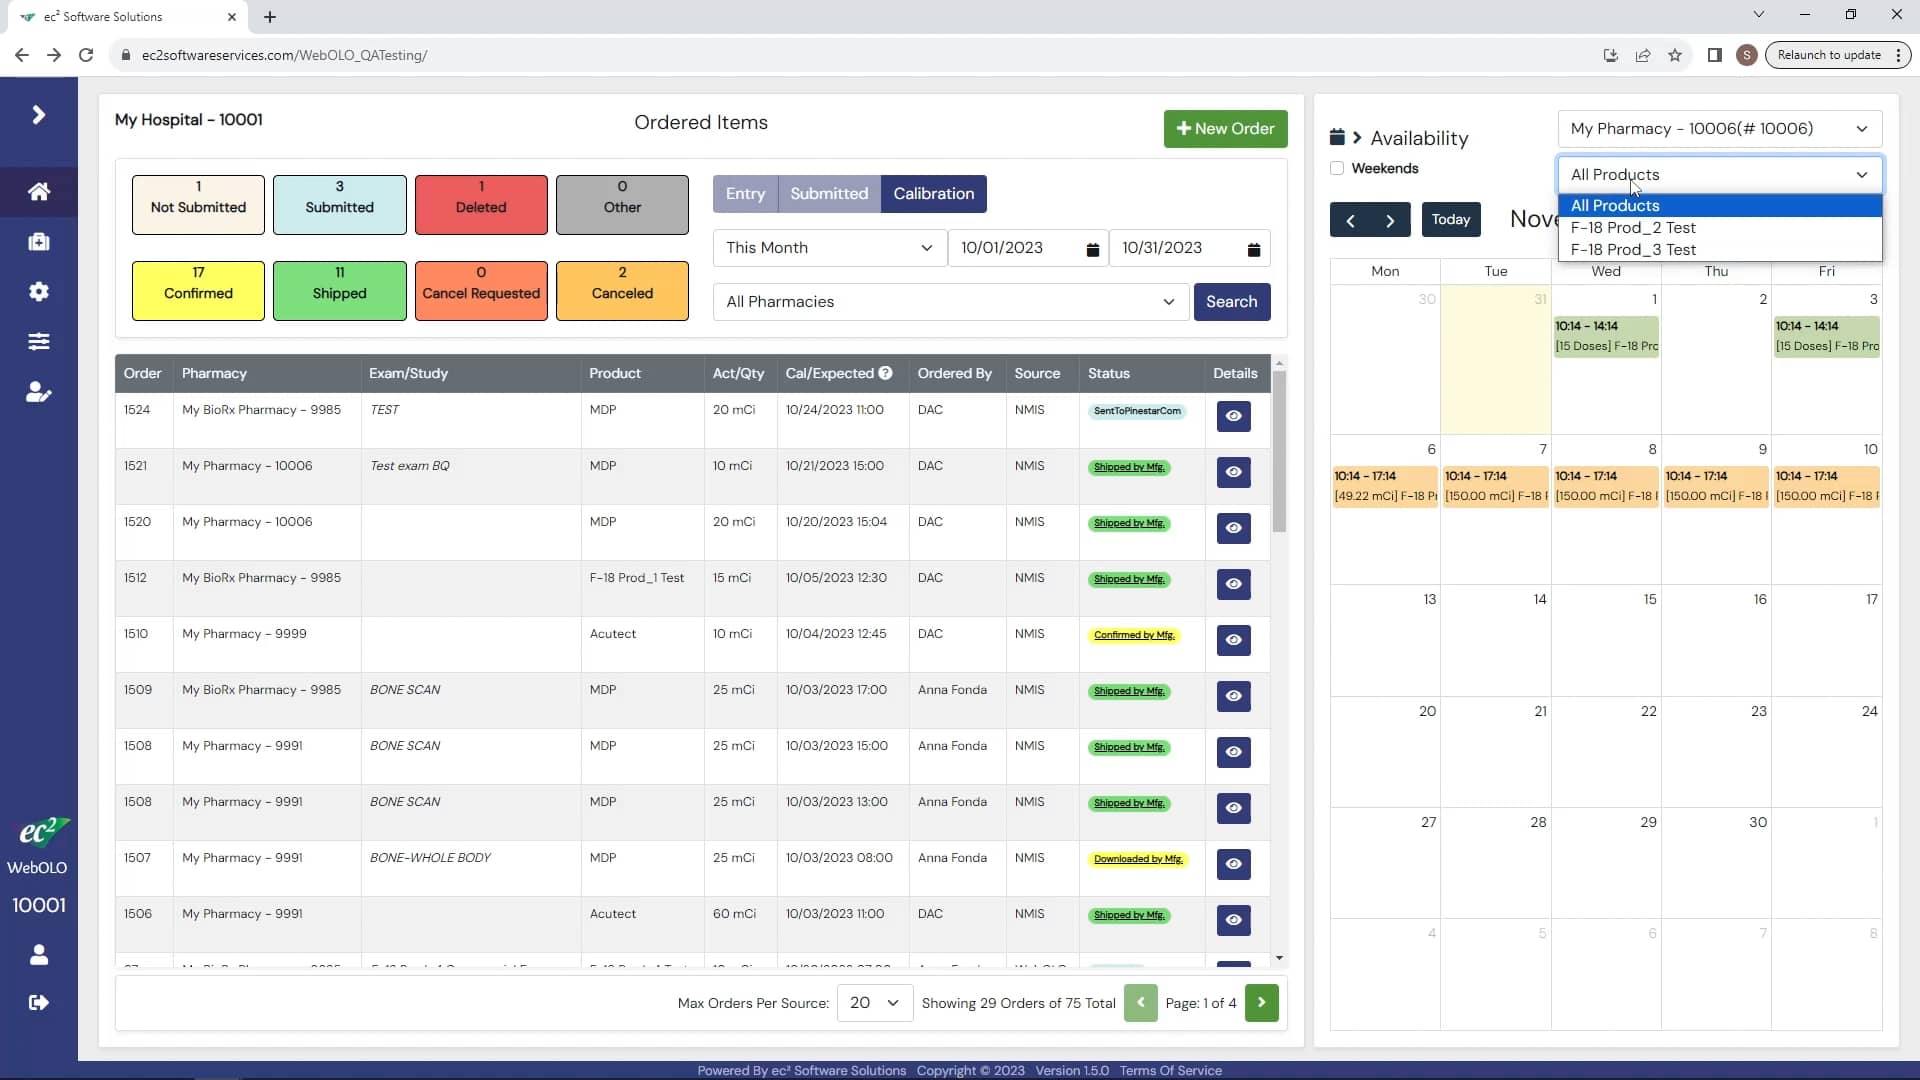
Task: View details of order 1510
Action: (1233, 640)
